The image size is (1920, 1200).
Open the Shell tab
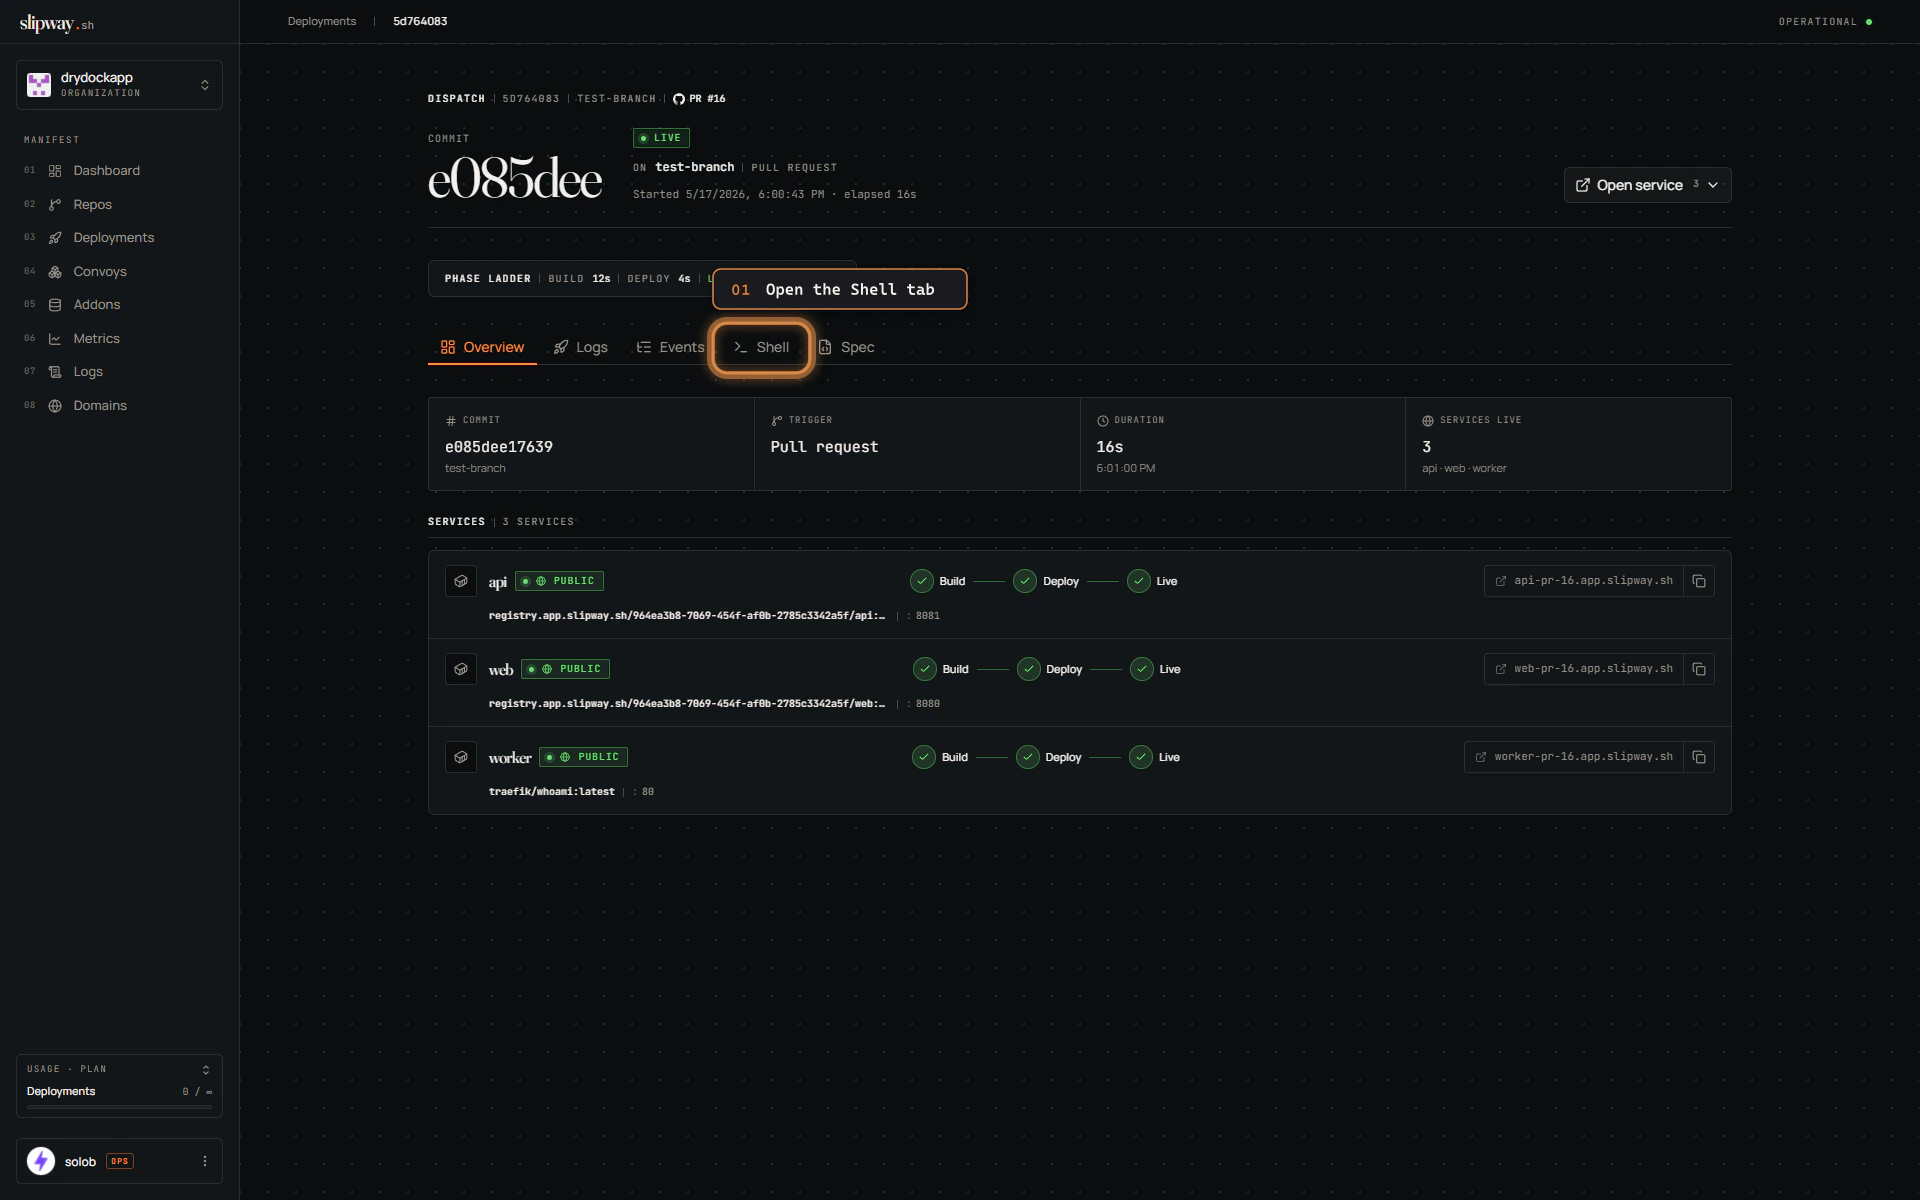click(761, 347)
